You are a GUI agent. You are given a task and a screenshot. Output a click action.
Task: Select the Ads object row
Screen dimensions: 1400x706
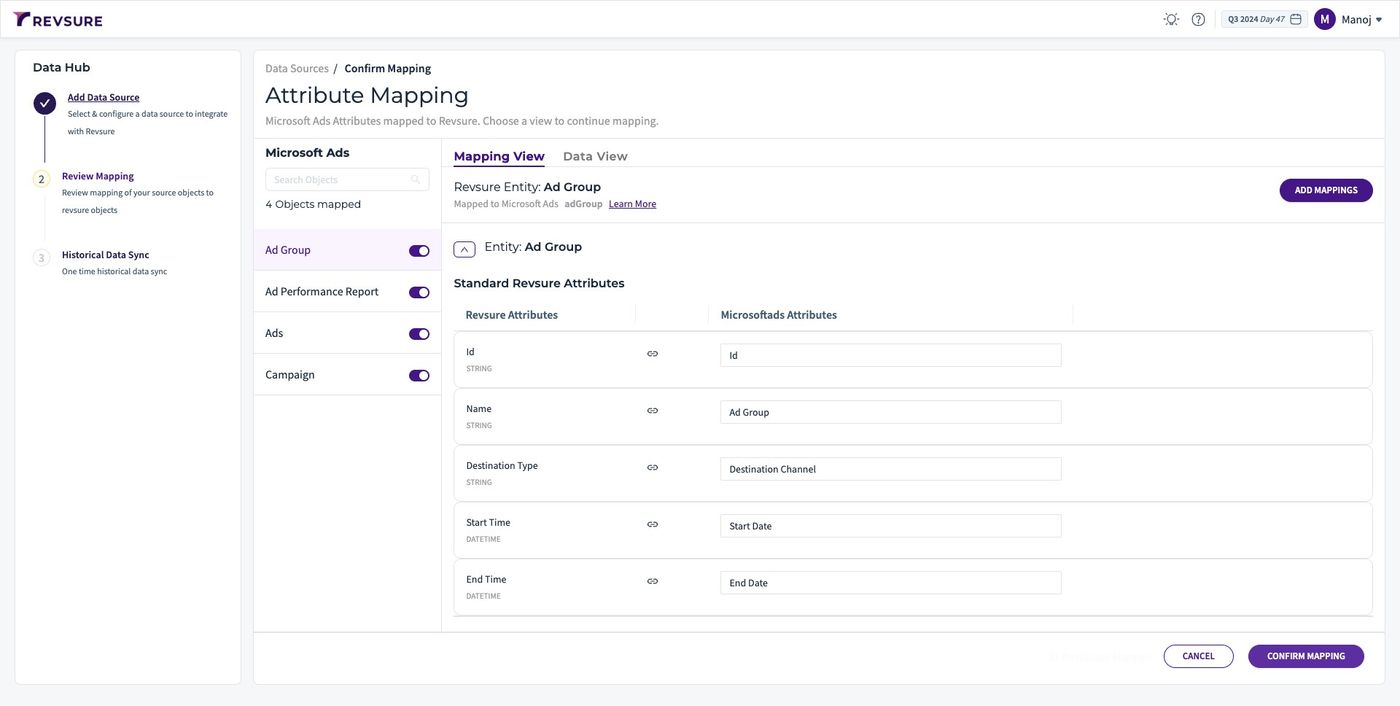[x=347, y=333]
